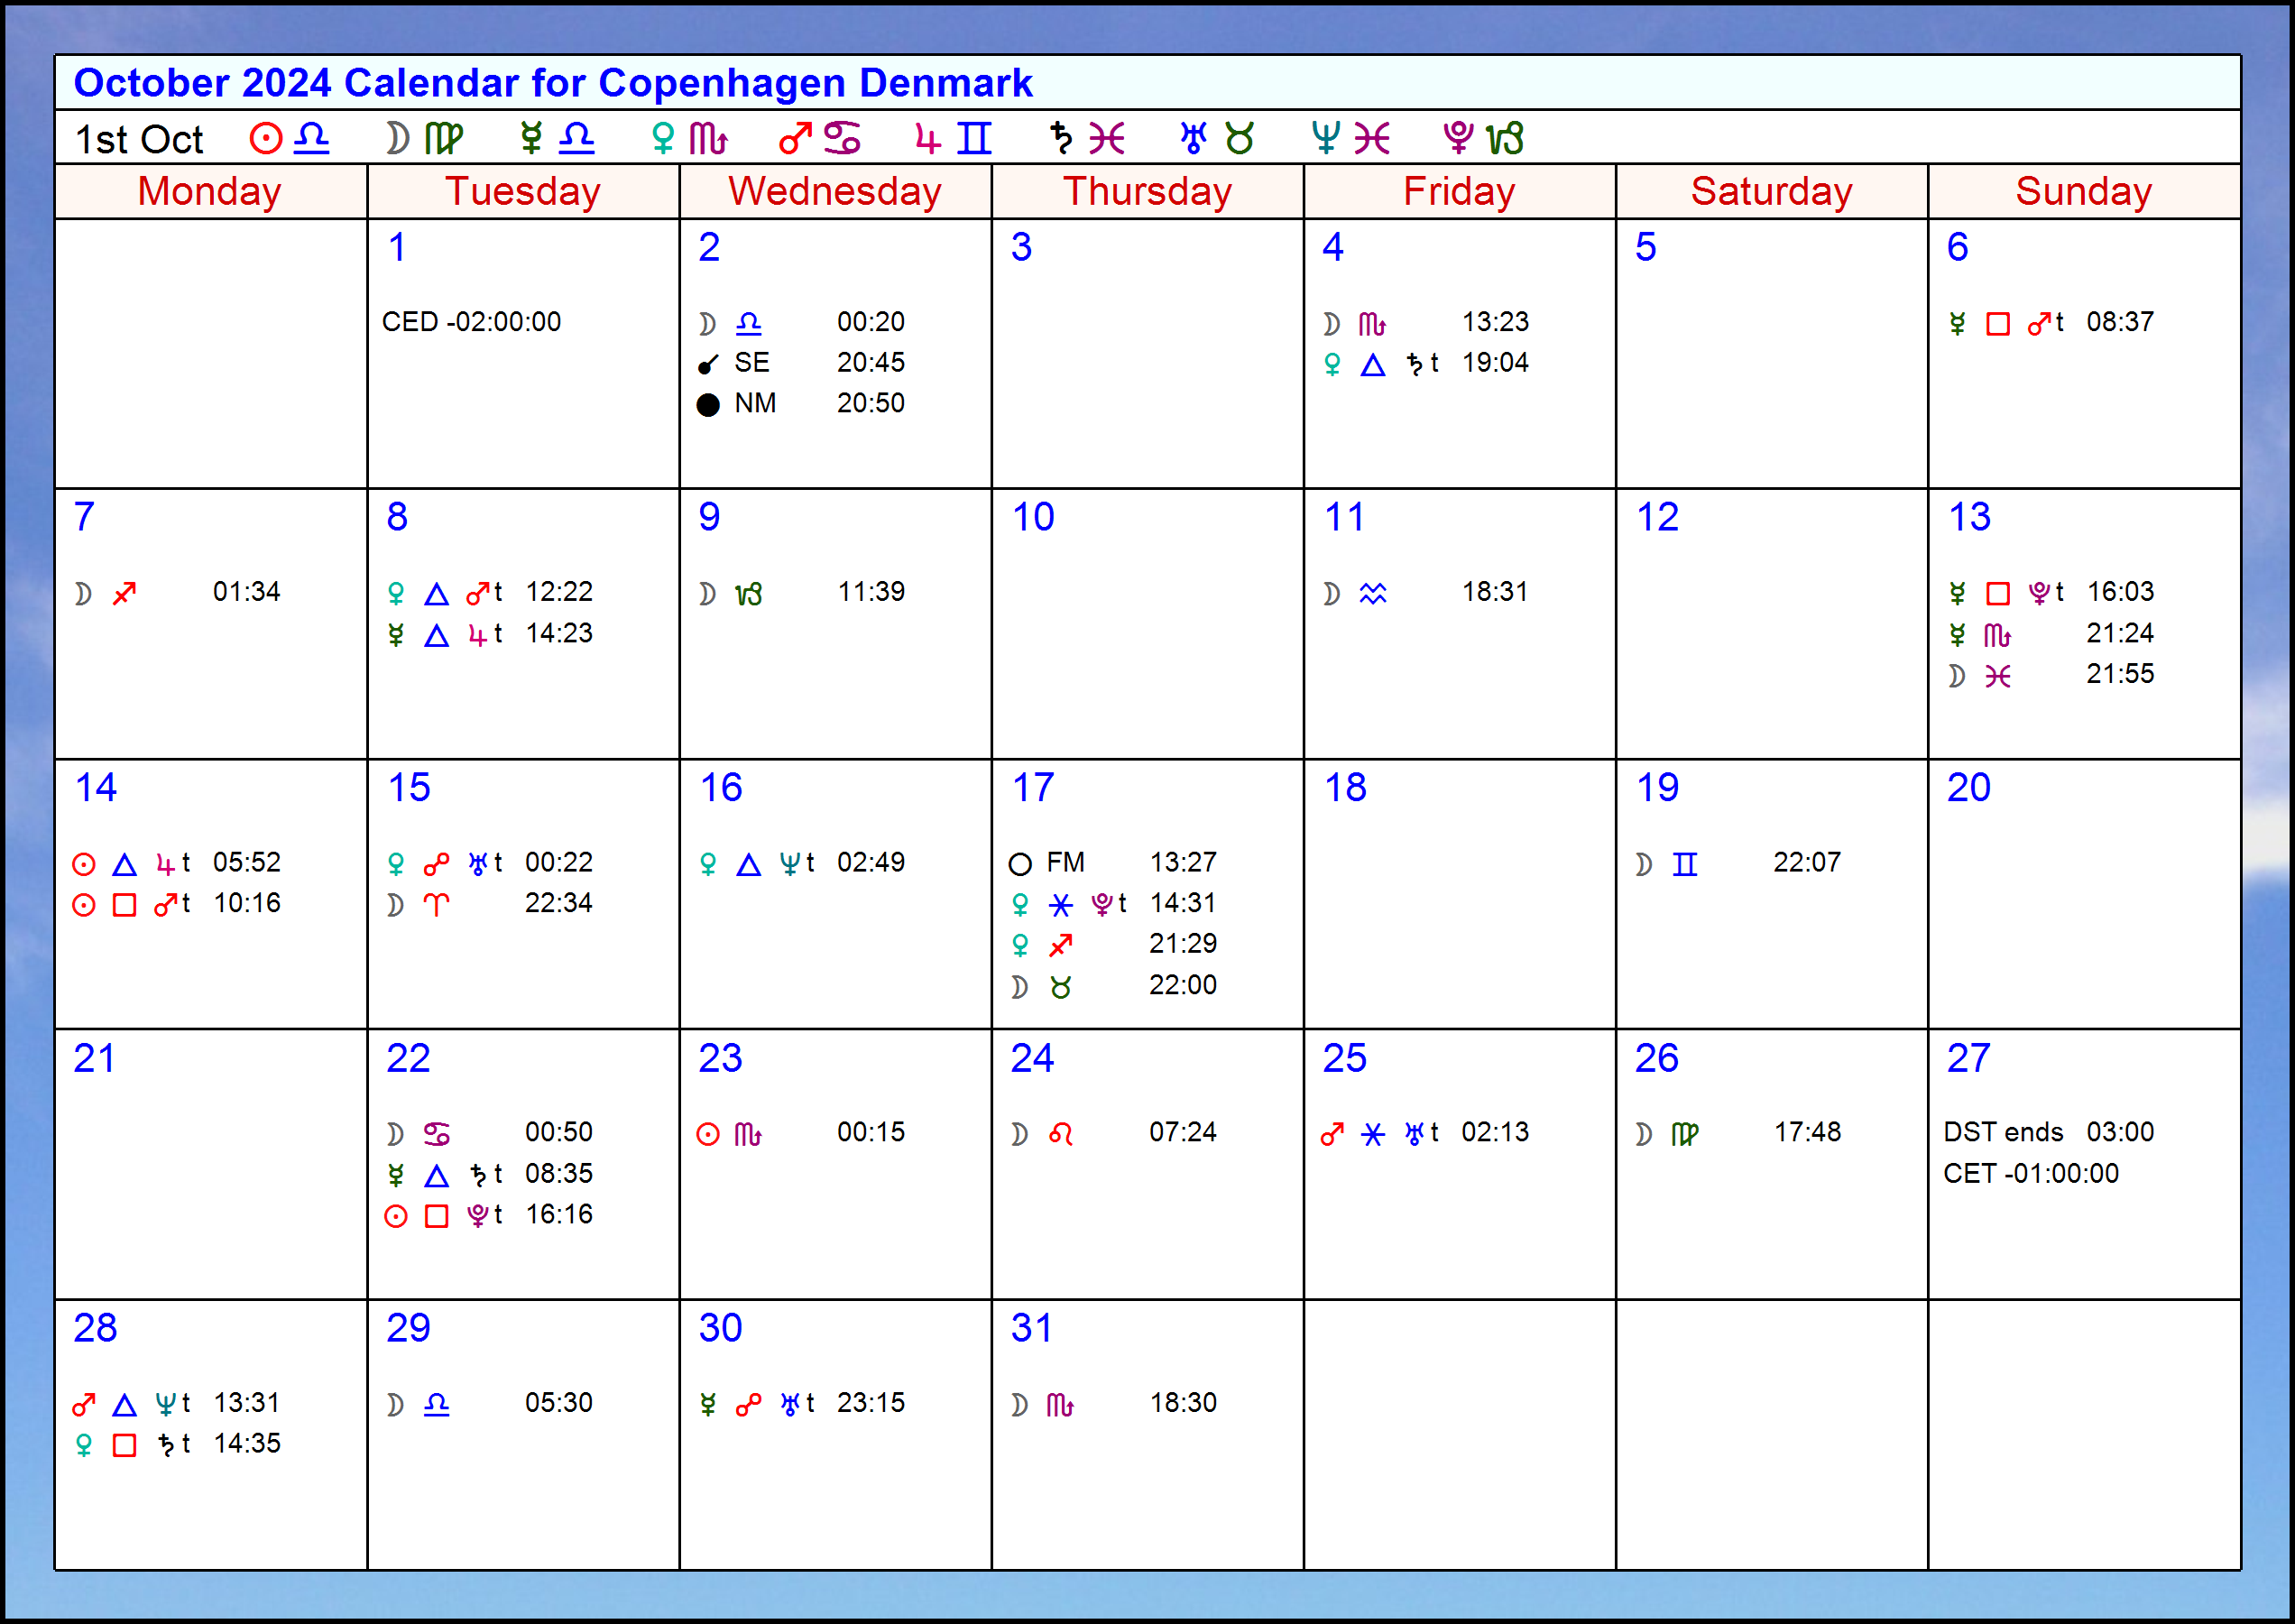The height and width of the screenshot is (1624, 2295).
Task: Click the Venus symbol in the 1st Oct row
Action: 662,138
